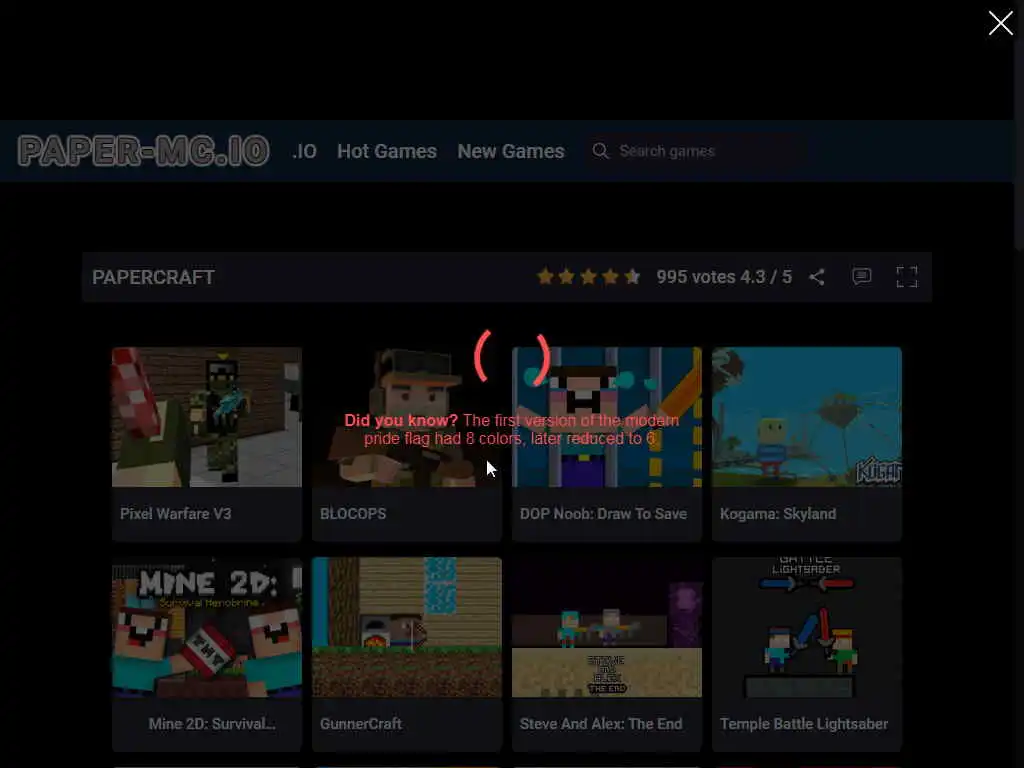
Task: Open Temple Battle Lightsaber thumbnail
Action: (807, 627)
